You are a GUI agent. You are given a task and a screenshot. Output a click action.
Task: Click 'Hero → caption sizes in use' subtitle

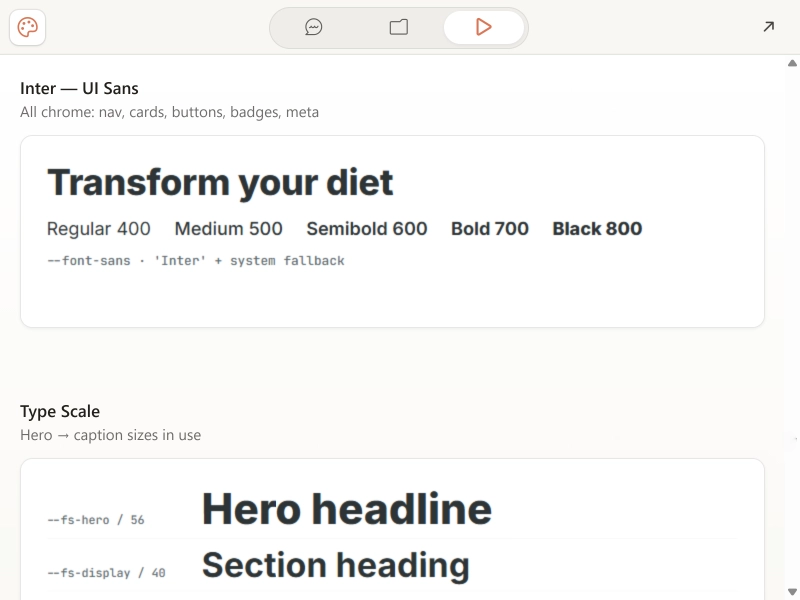pyautogui.click(x=110, y=435)
